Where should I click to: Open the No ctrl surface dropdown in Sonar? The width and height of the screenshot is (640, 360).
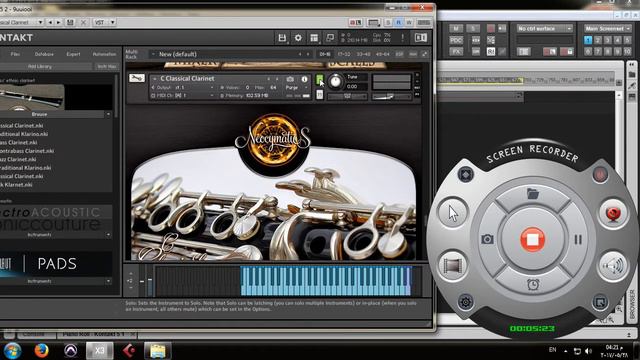click(x=544, y=28)
